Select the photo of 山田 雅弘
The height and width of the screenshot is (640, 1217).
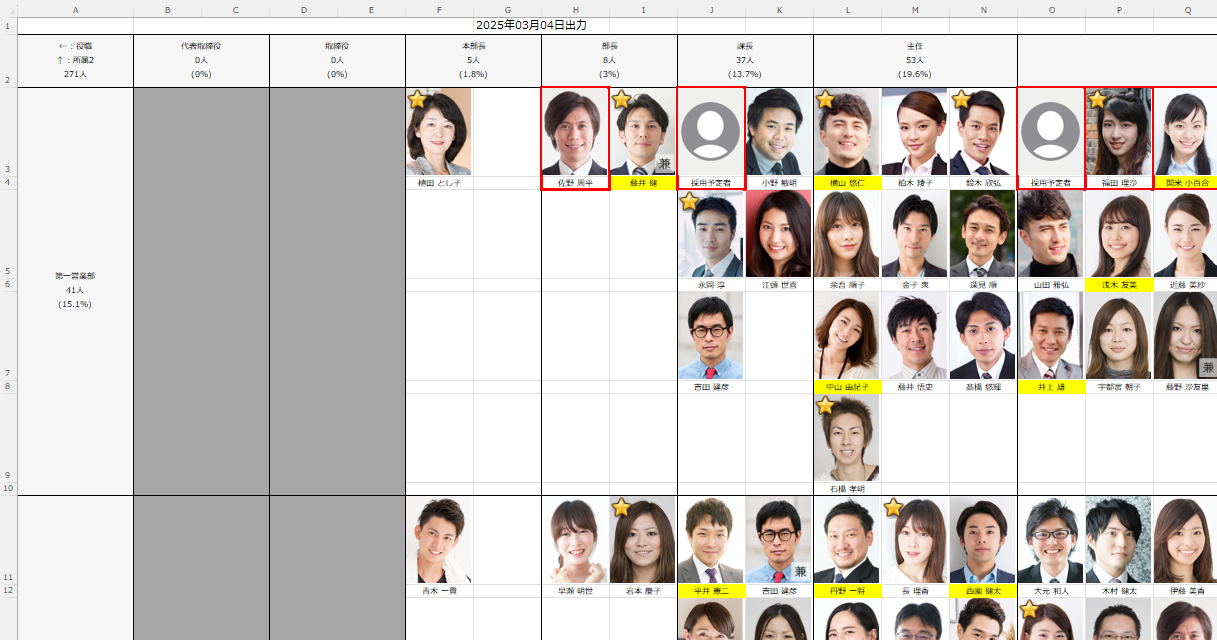(x=1051, y=234)
